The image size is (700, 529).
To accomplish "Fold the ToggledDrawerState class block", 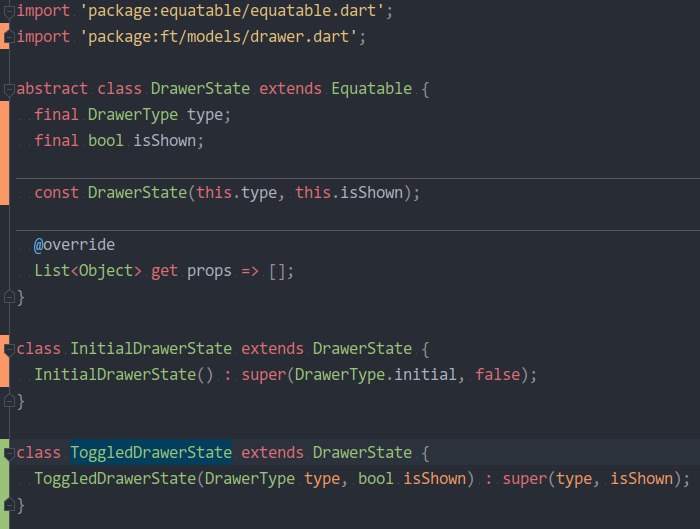I will pos(9,453).
